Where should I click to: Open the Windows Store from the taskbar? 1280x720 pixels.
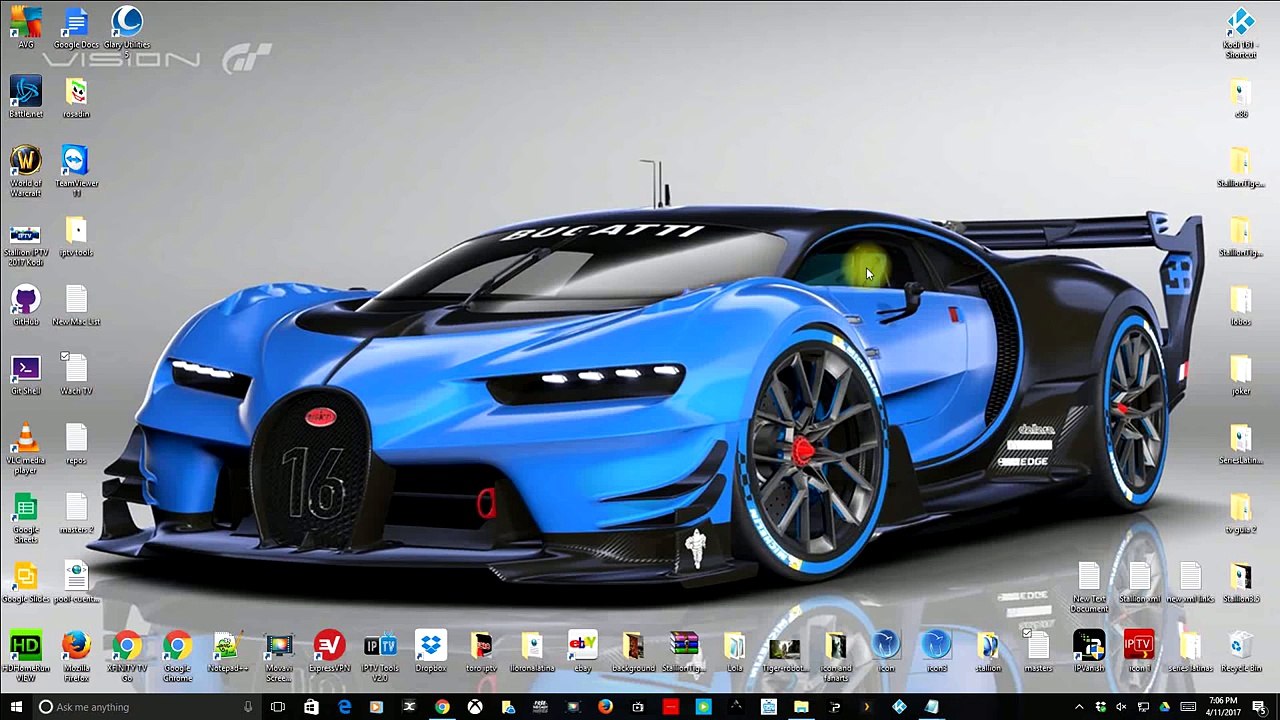coord(311,707)
